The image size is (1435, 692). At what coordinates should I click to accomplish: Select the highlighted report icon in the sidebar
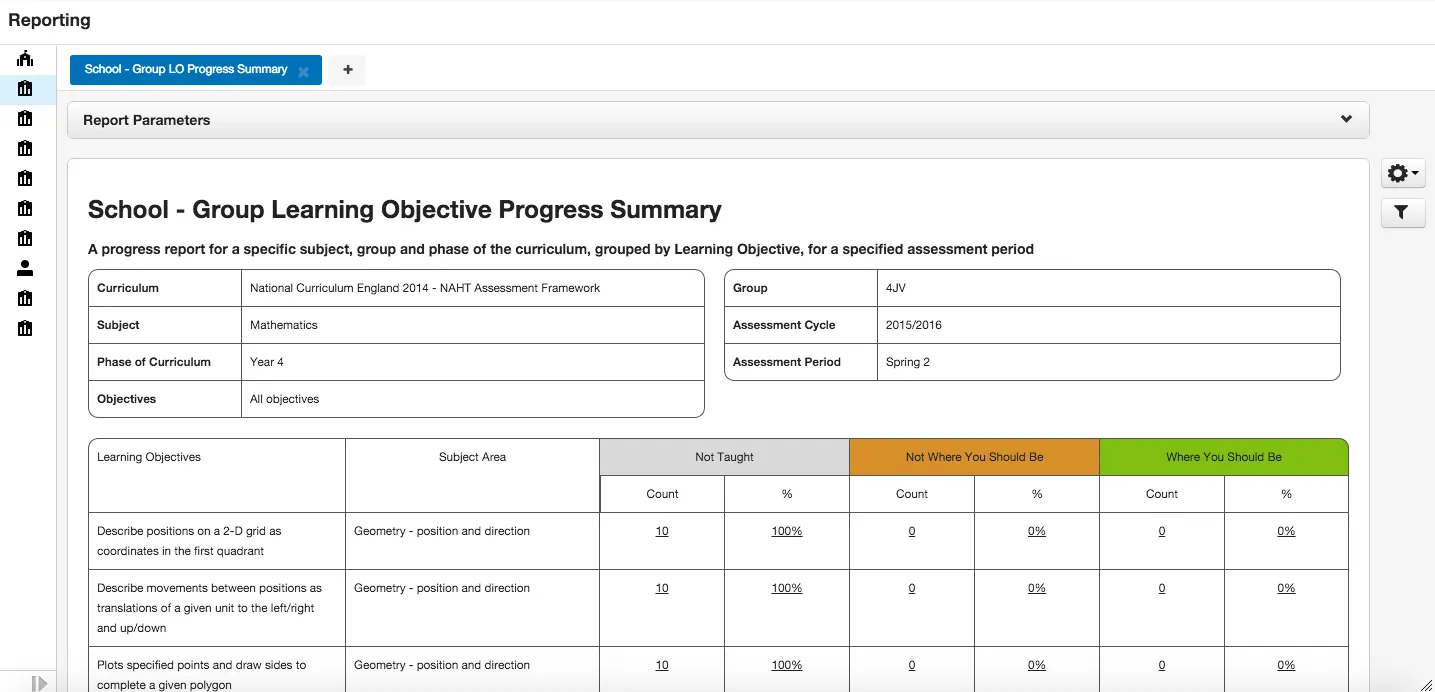click(x=25, y=89)
